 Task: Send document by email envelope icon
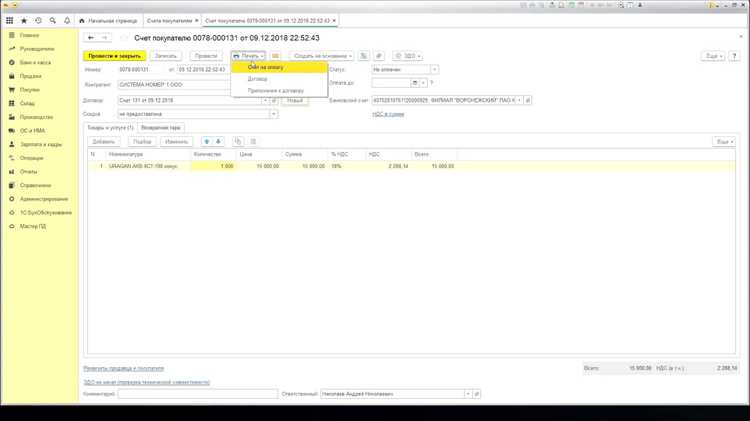point(275,56)
